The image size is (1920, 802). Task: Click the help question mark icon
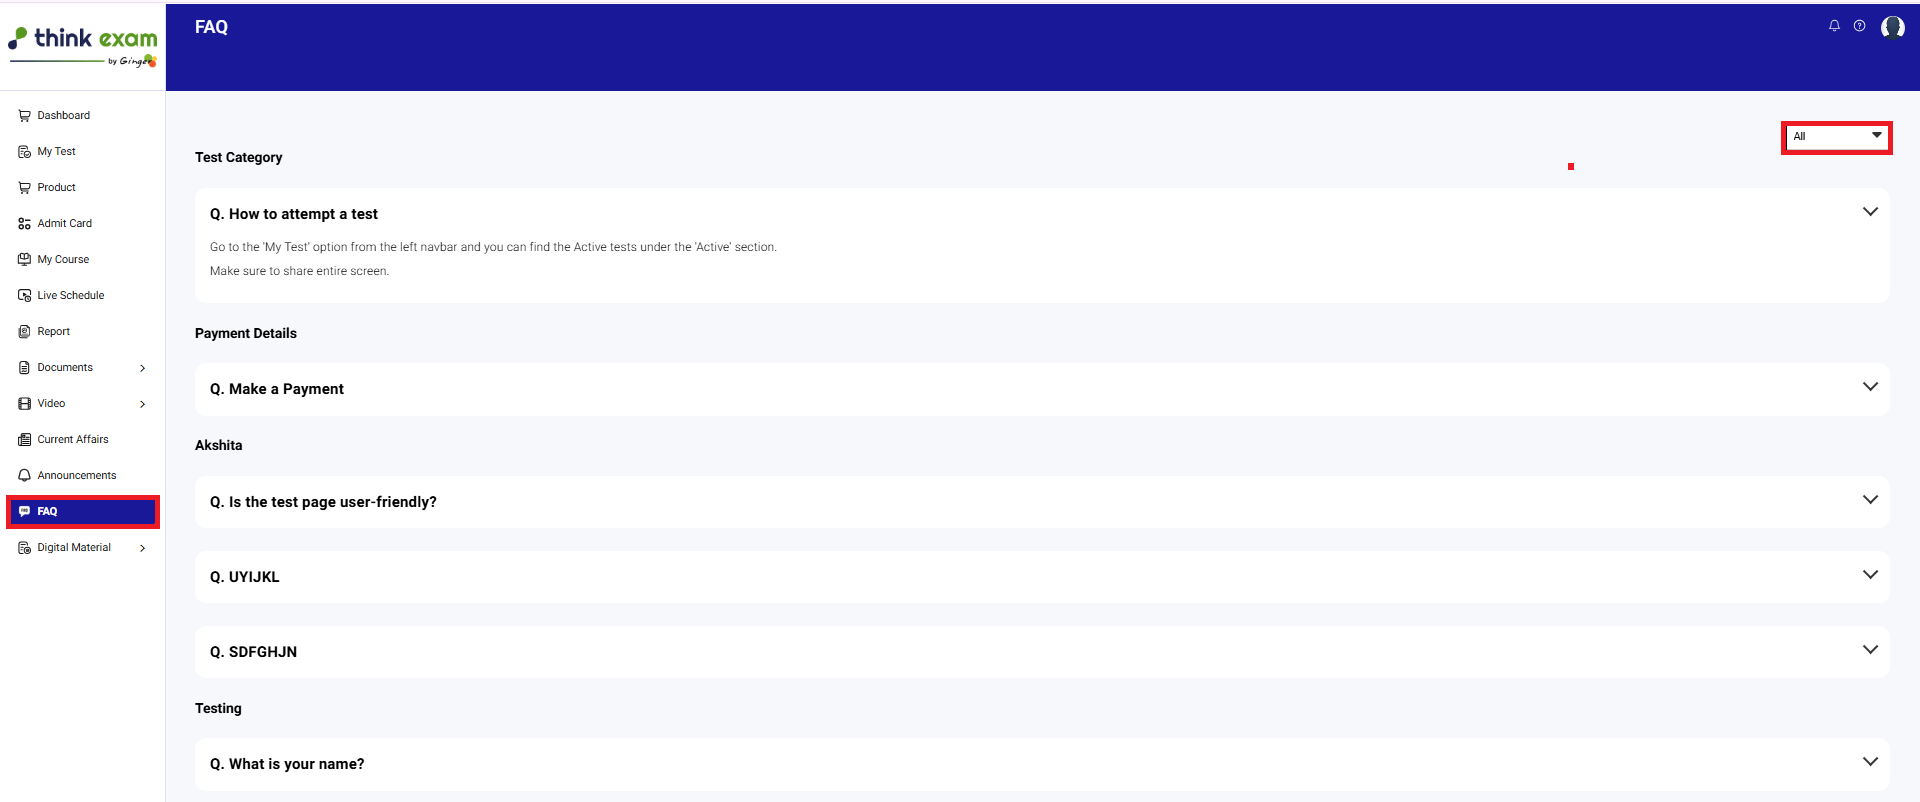coord(1859,26)
